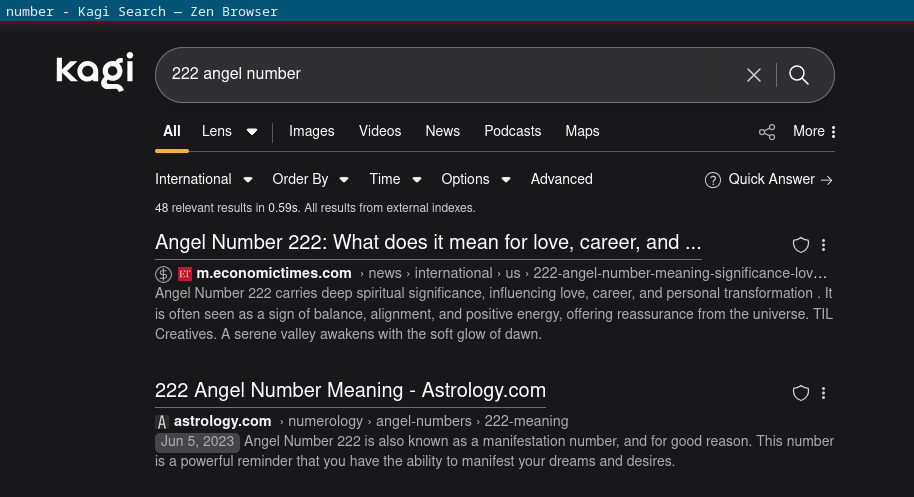Click the magnifying glass search icon
Screen dimensions: 914x497
coord(799,75)
